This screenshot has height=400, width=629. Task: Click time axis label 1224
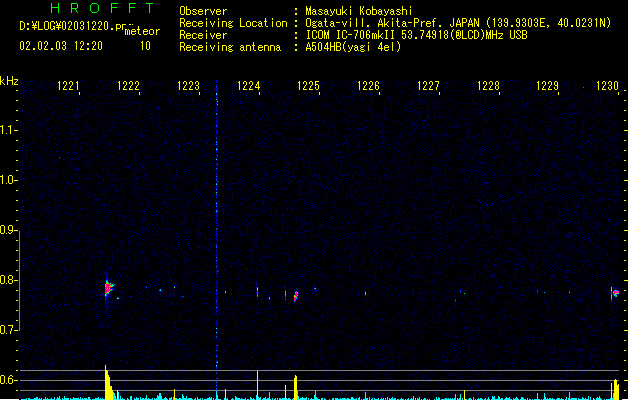pyautogui.click(x=248, y=85)
